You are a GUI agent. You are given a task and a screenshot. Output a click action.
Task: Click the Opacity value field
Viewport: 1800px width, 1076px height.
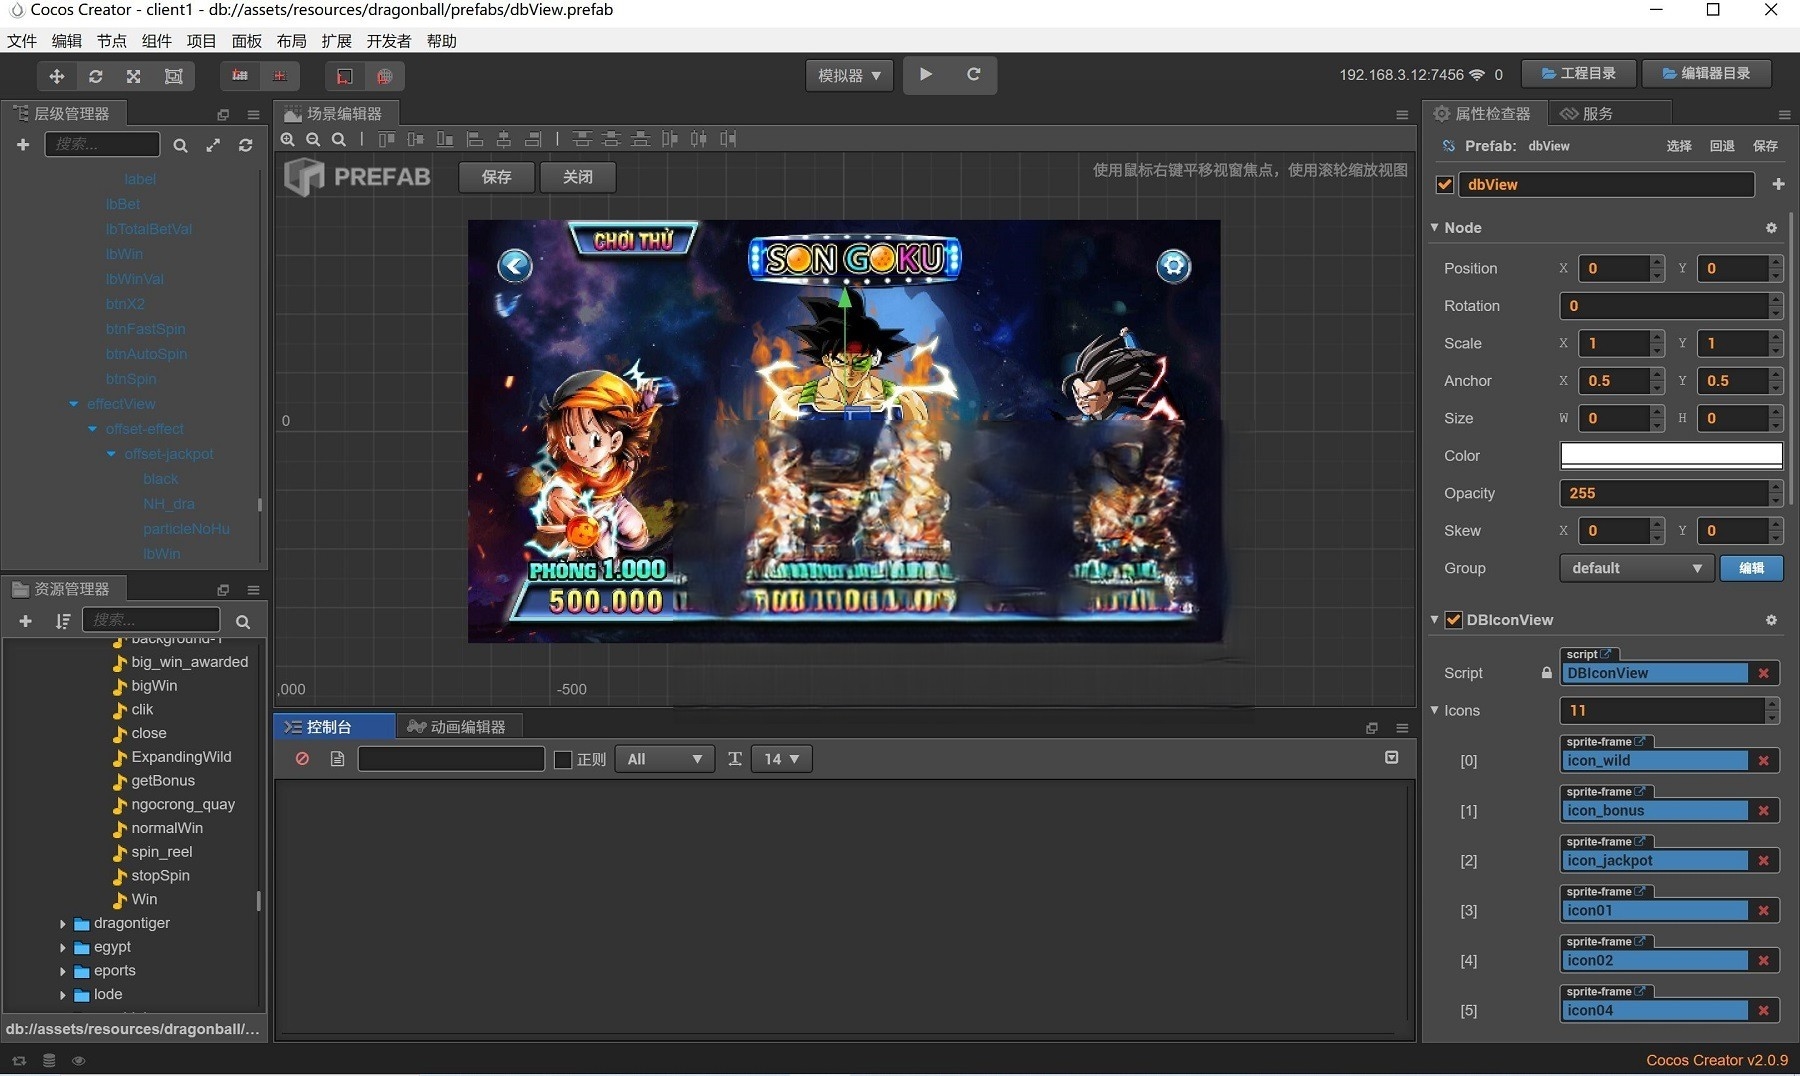1664,494
